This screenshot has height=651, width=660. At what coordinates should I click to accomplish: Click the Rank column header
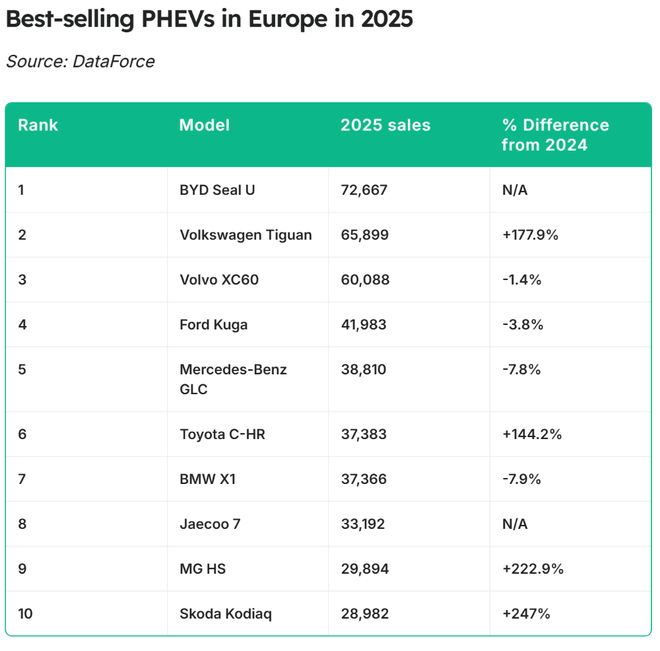pos(38,125)
